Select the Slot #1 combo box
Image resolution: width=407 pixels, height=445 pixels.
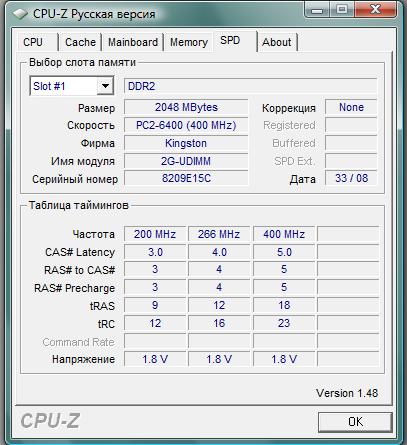(72, 86)
